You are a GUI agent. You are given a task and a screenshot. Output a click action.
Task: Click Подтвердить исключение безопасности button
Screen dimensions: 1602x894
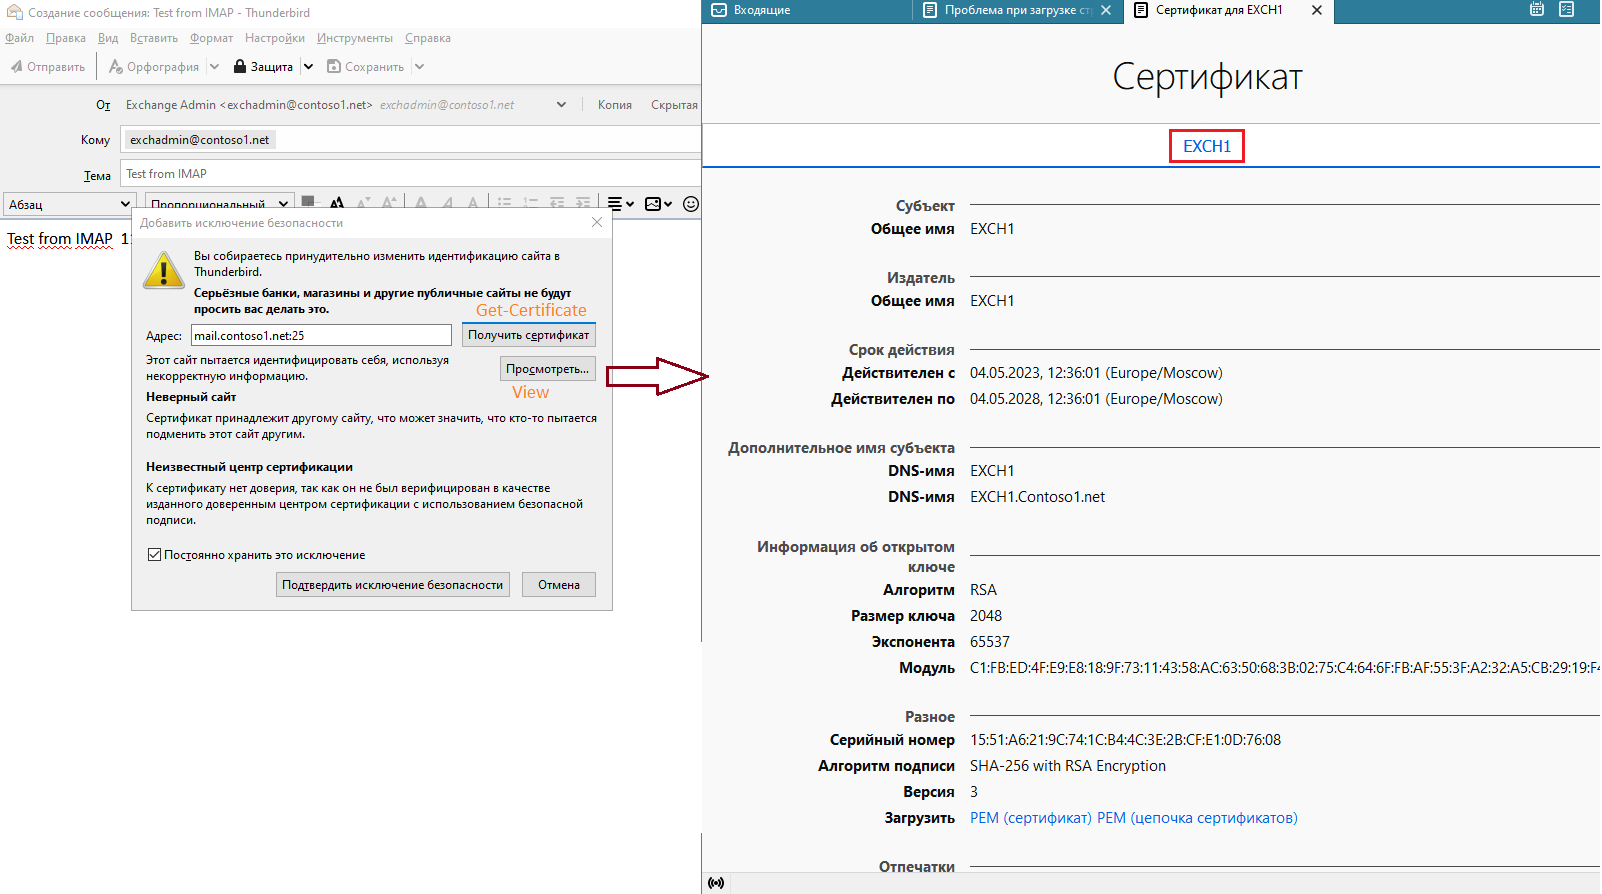[x=393, y=585]
